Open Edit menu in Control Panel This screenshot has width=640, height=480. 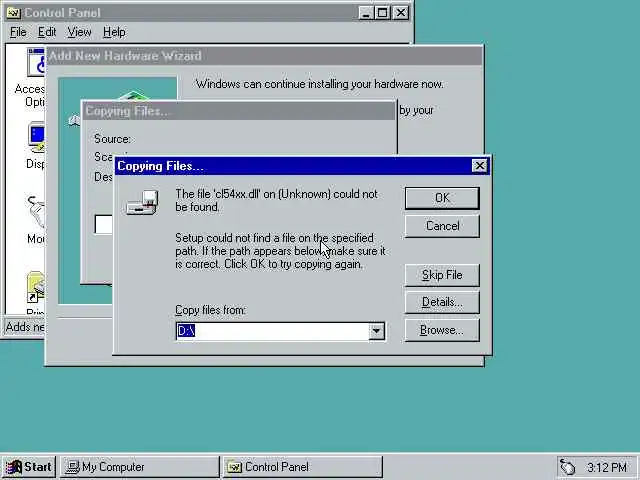coord(47,32)
